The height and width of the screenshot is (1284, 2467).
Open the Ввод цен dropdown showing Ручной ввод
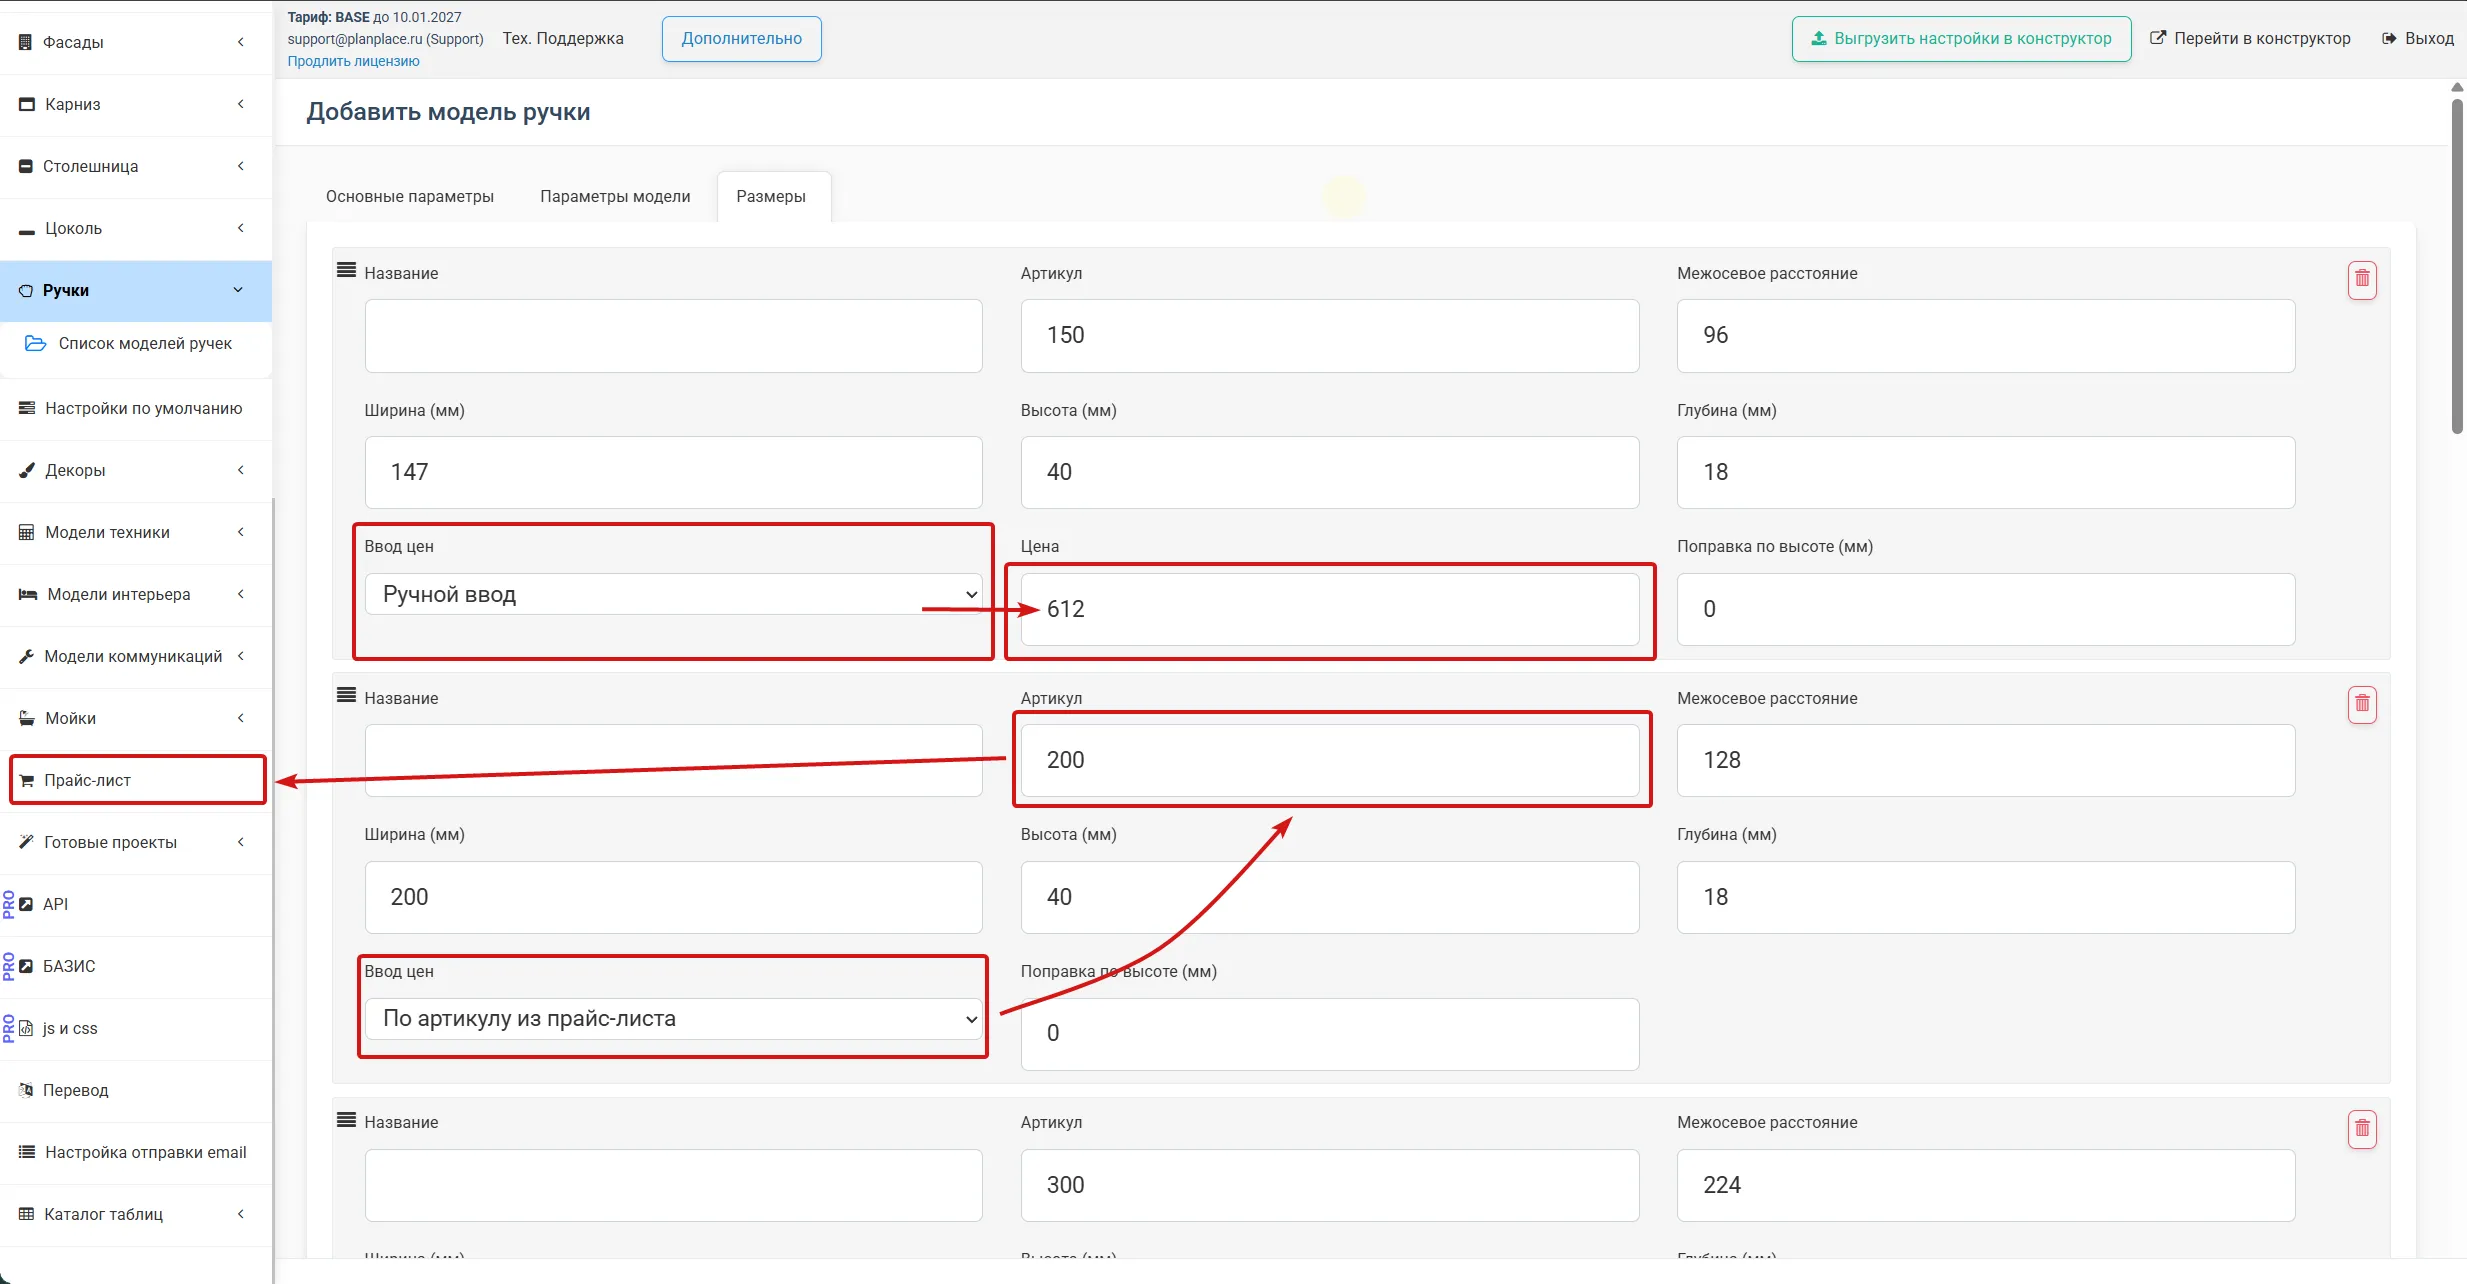click(x=673, y=594)
